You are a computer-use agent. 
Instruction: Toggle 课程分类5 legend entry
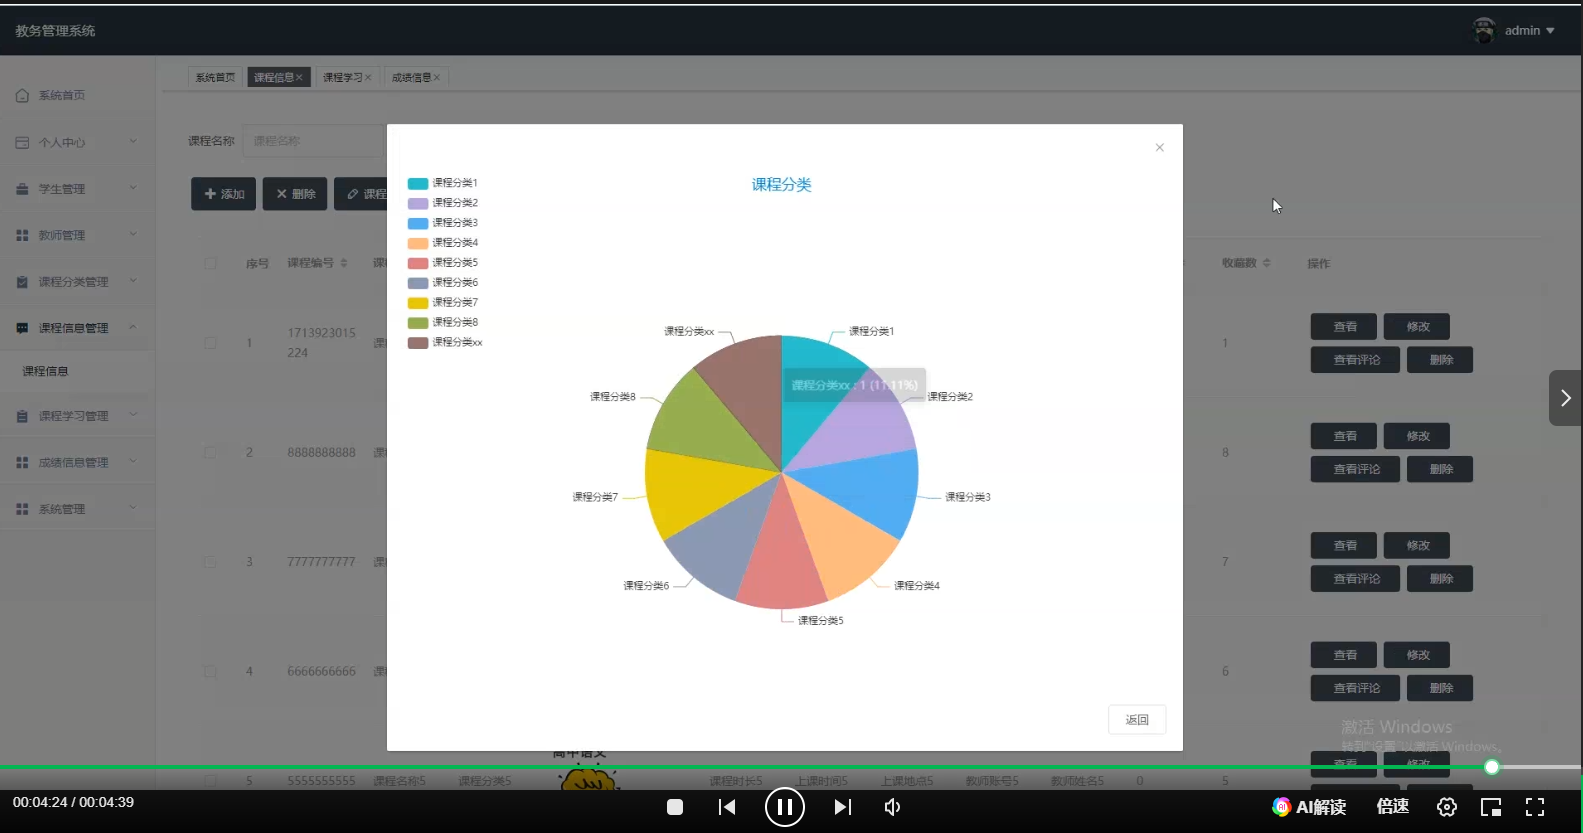(443, 263)
